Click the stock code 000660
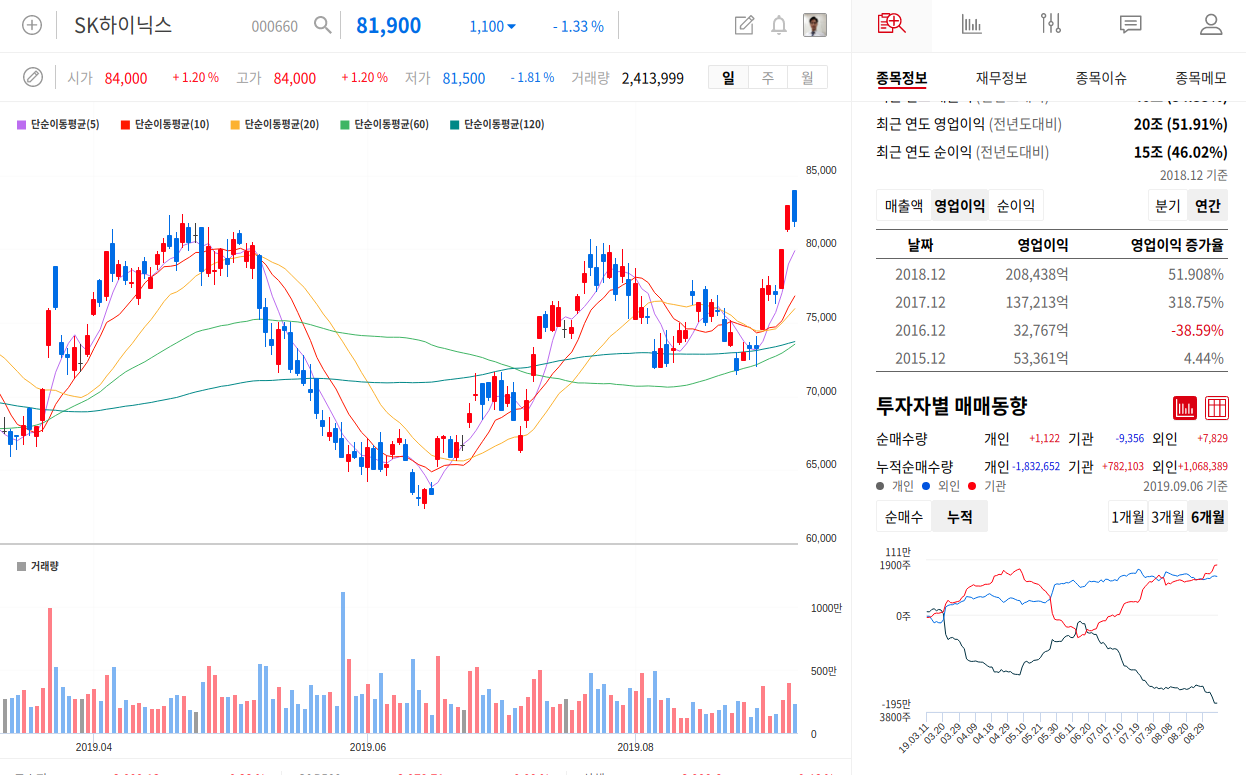Screen dimensions: 1246x775 coord(274,27)
